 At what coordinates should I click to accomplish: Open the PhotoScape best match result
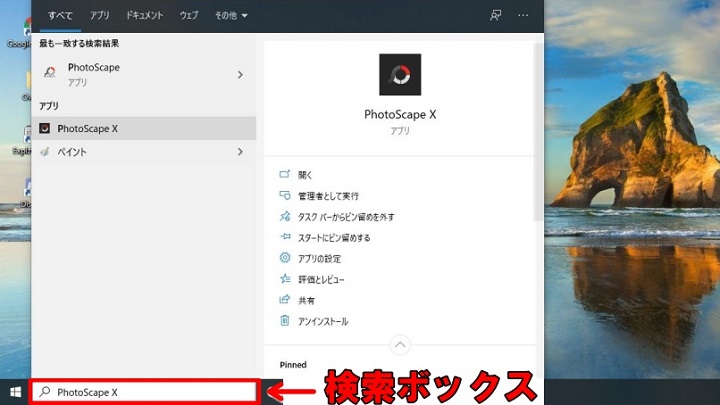tap(144, 74)
